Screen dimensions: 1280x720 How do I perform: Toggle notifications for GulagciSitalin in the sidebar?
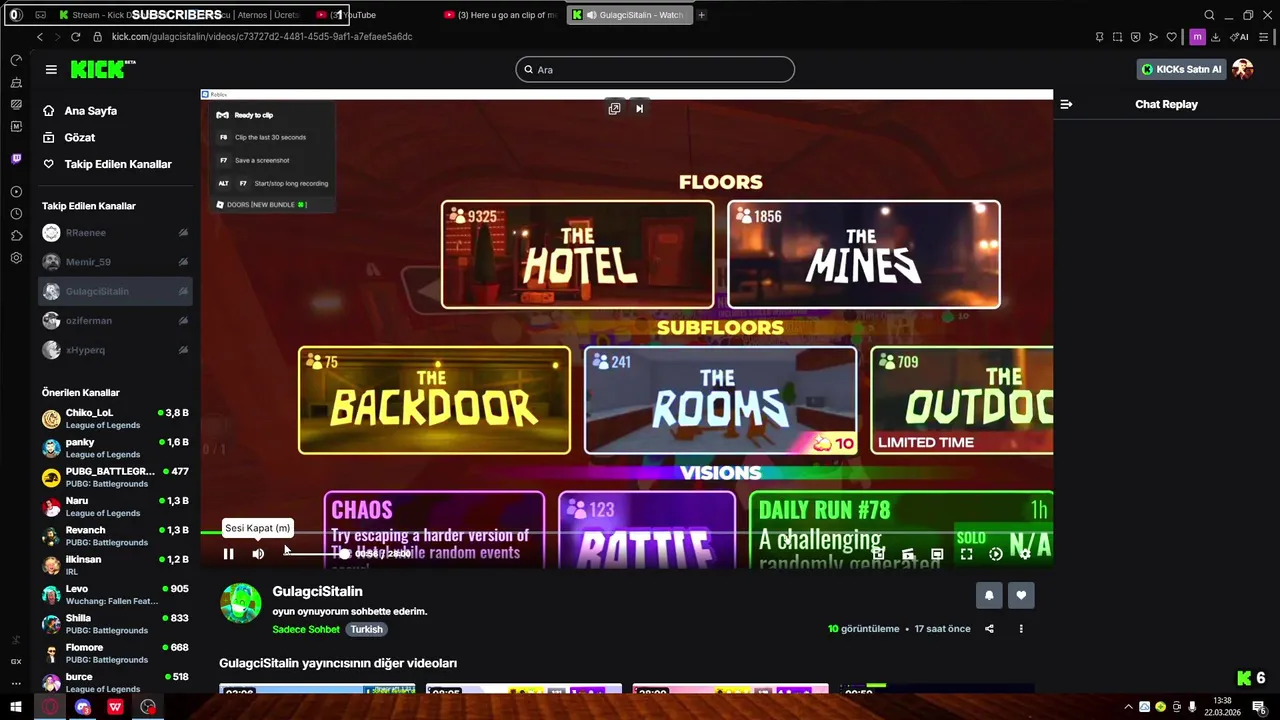click(183, 291)
